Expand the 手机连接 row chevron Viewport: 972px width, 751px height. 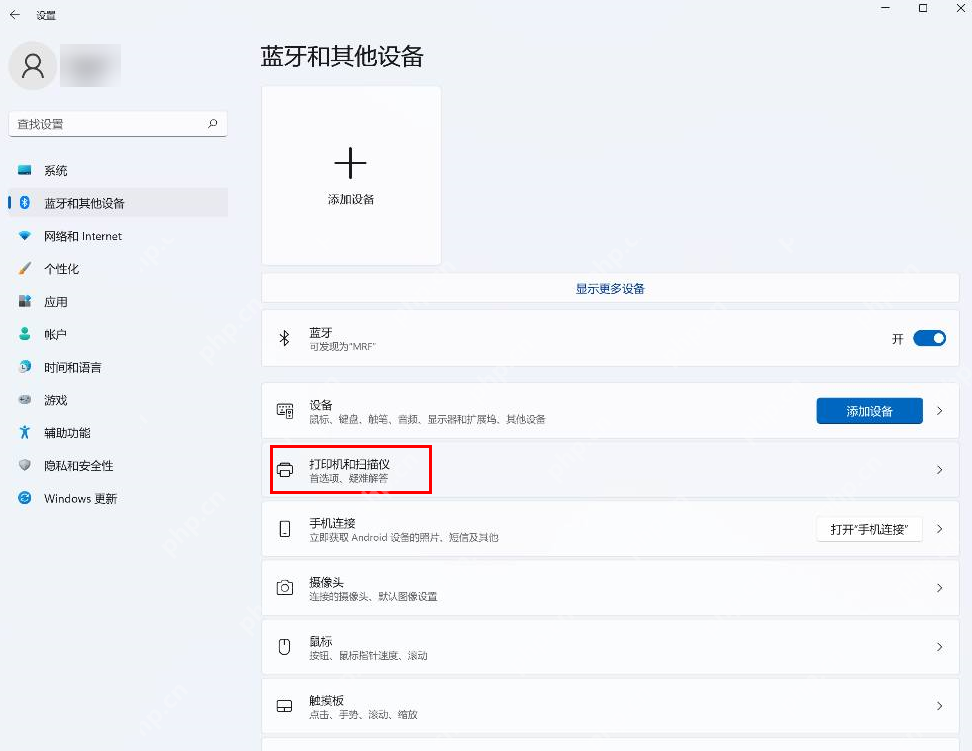coord(940,529)
